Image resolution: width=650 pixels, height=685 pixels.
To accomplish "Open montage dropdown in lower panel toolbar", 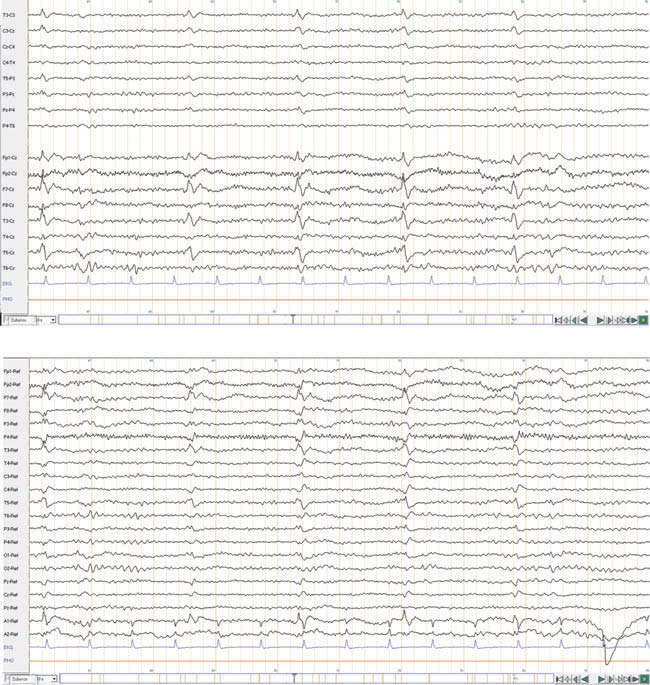I will click(19, 678).
